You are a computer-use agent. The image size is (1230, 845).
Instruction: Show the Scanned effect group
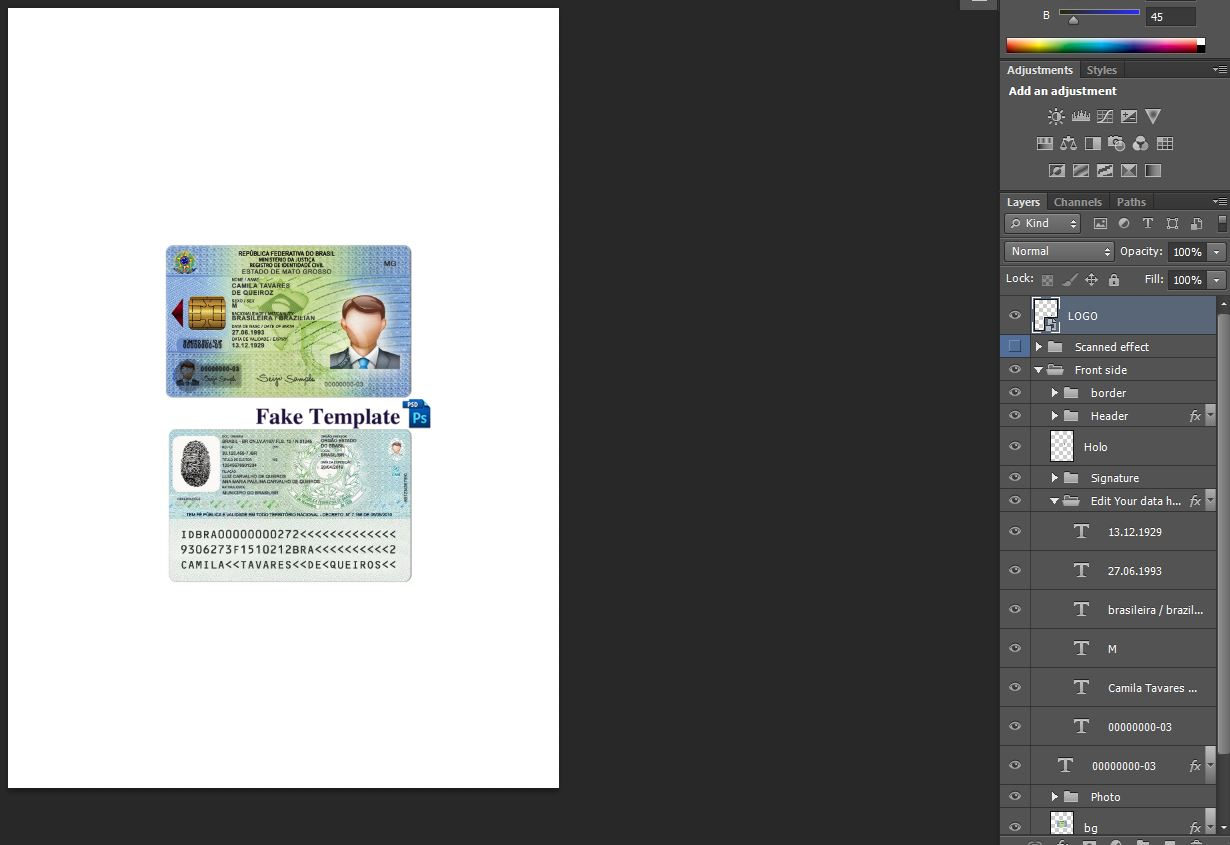click(x=1015, y=347)
